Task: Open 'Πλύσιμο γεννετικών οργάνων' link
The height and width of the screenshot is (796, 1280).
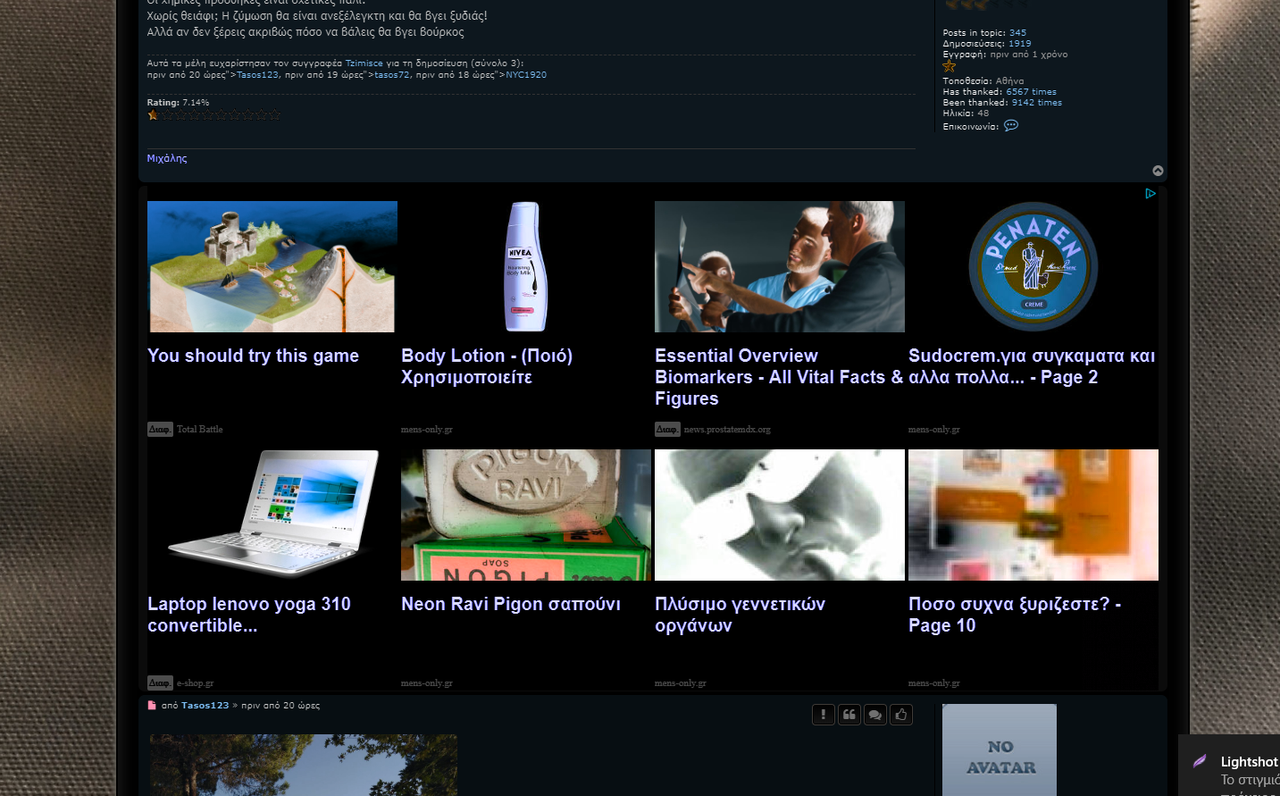Action: (x=740, y=615)
